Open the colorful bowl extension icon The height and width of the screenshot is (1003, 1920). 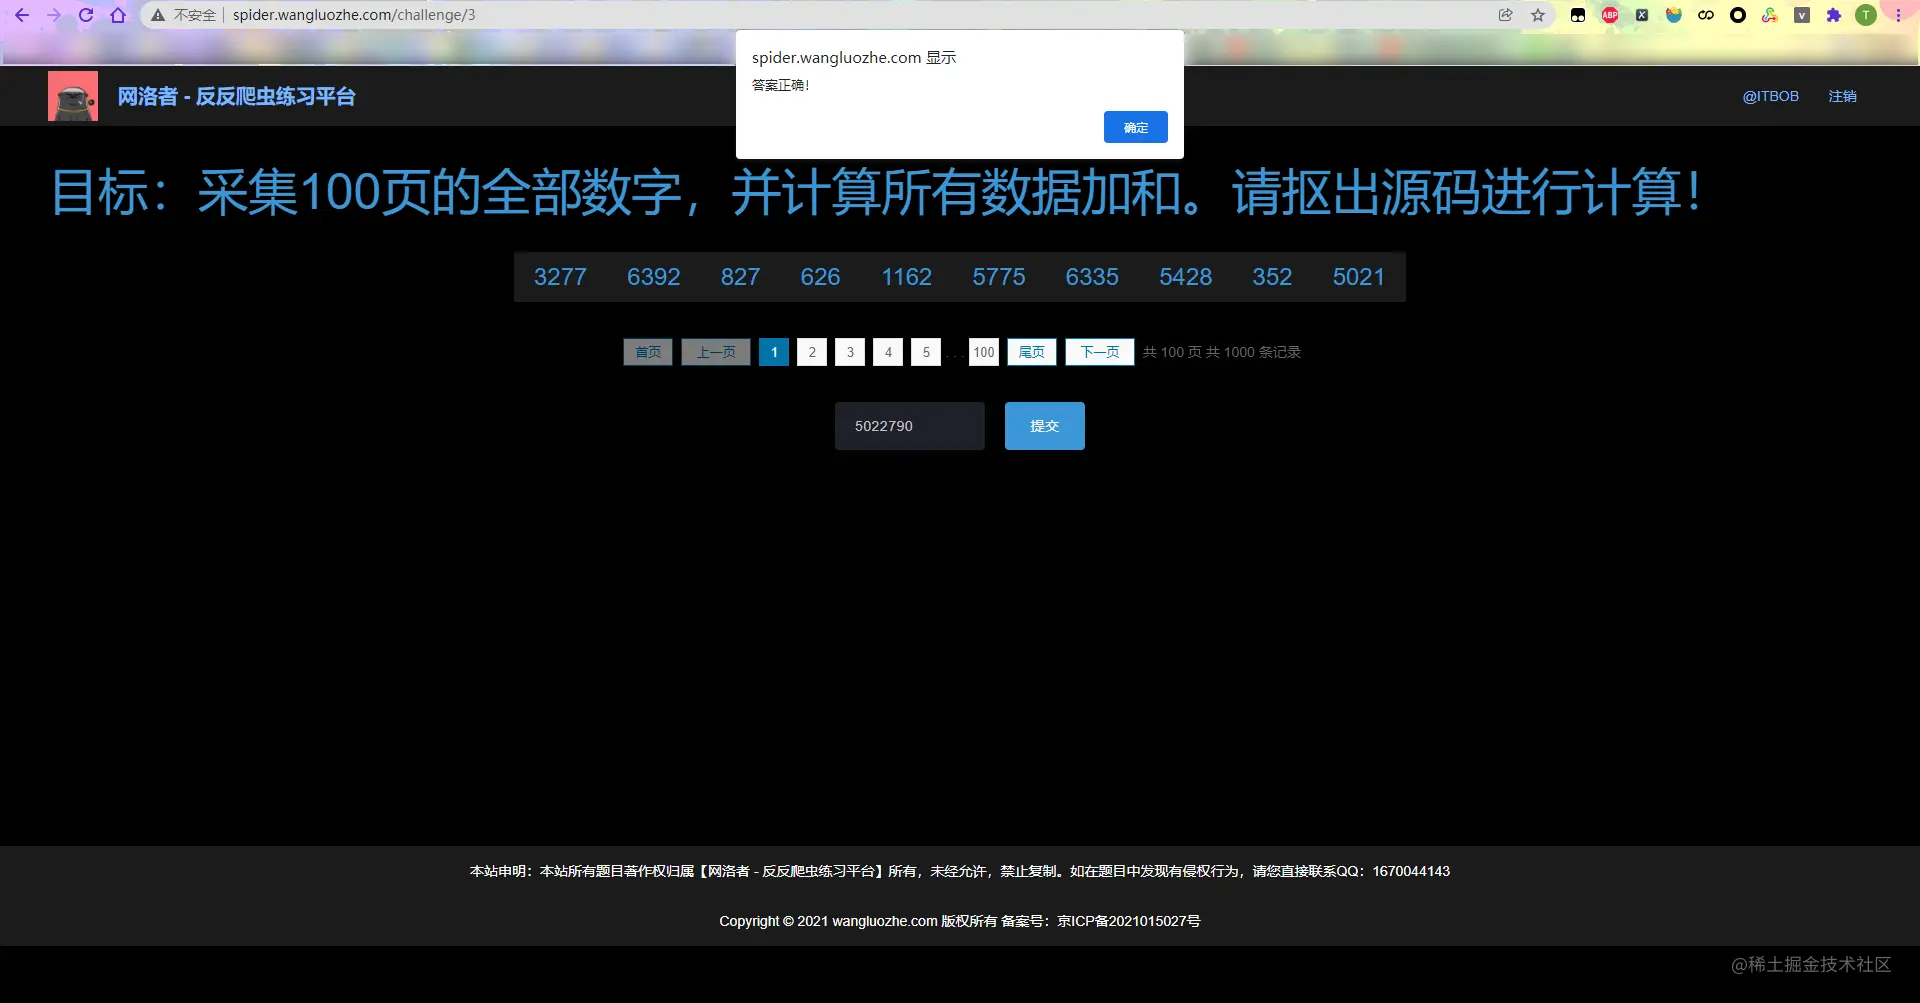(x=1674, y=15)
